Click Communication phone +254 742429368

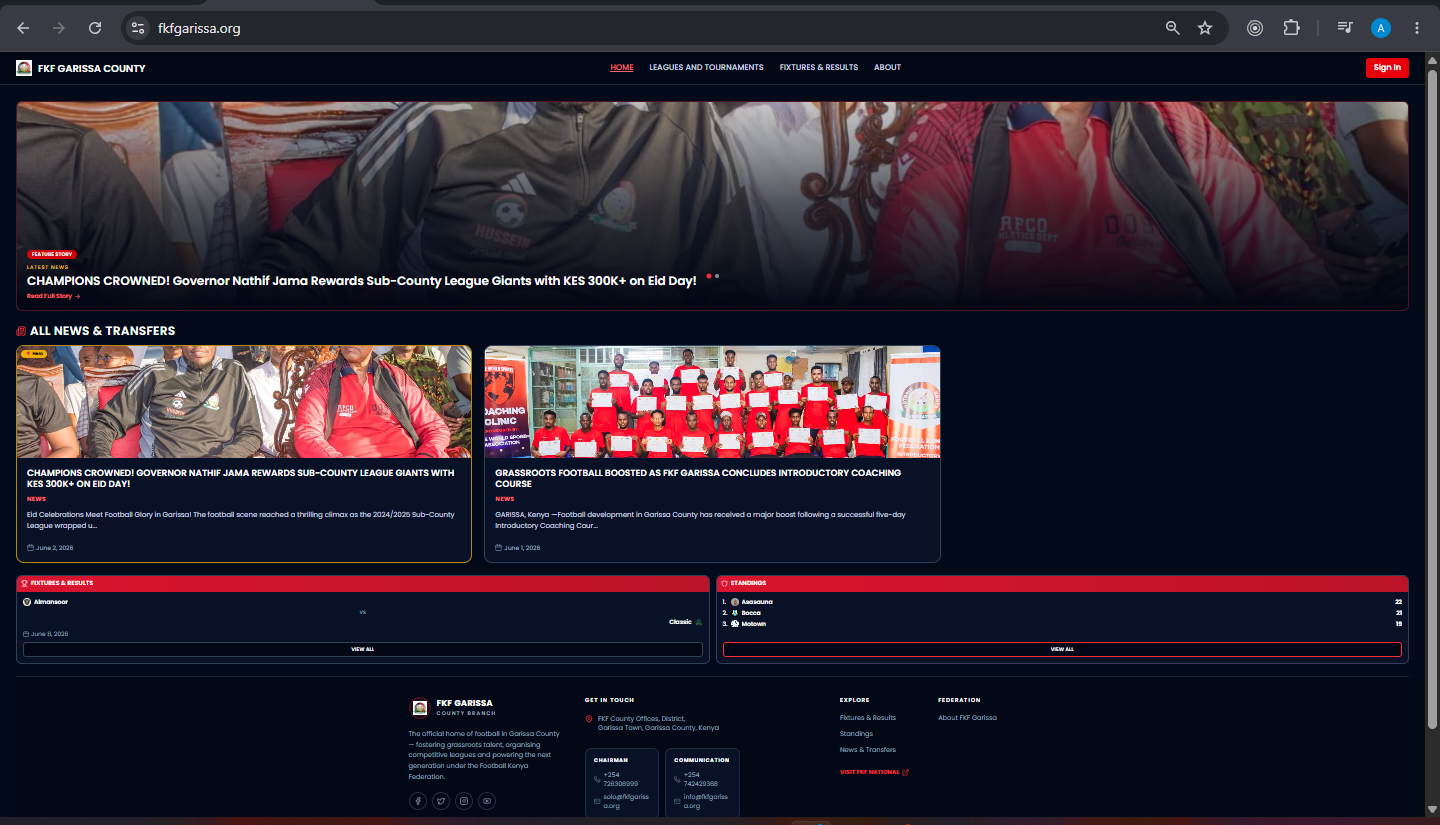[701, 779]
